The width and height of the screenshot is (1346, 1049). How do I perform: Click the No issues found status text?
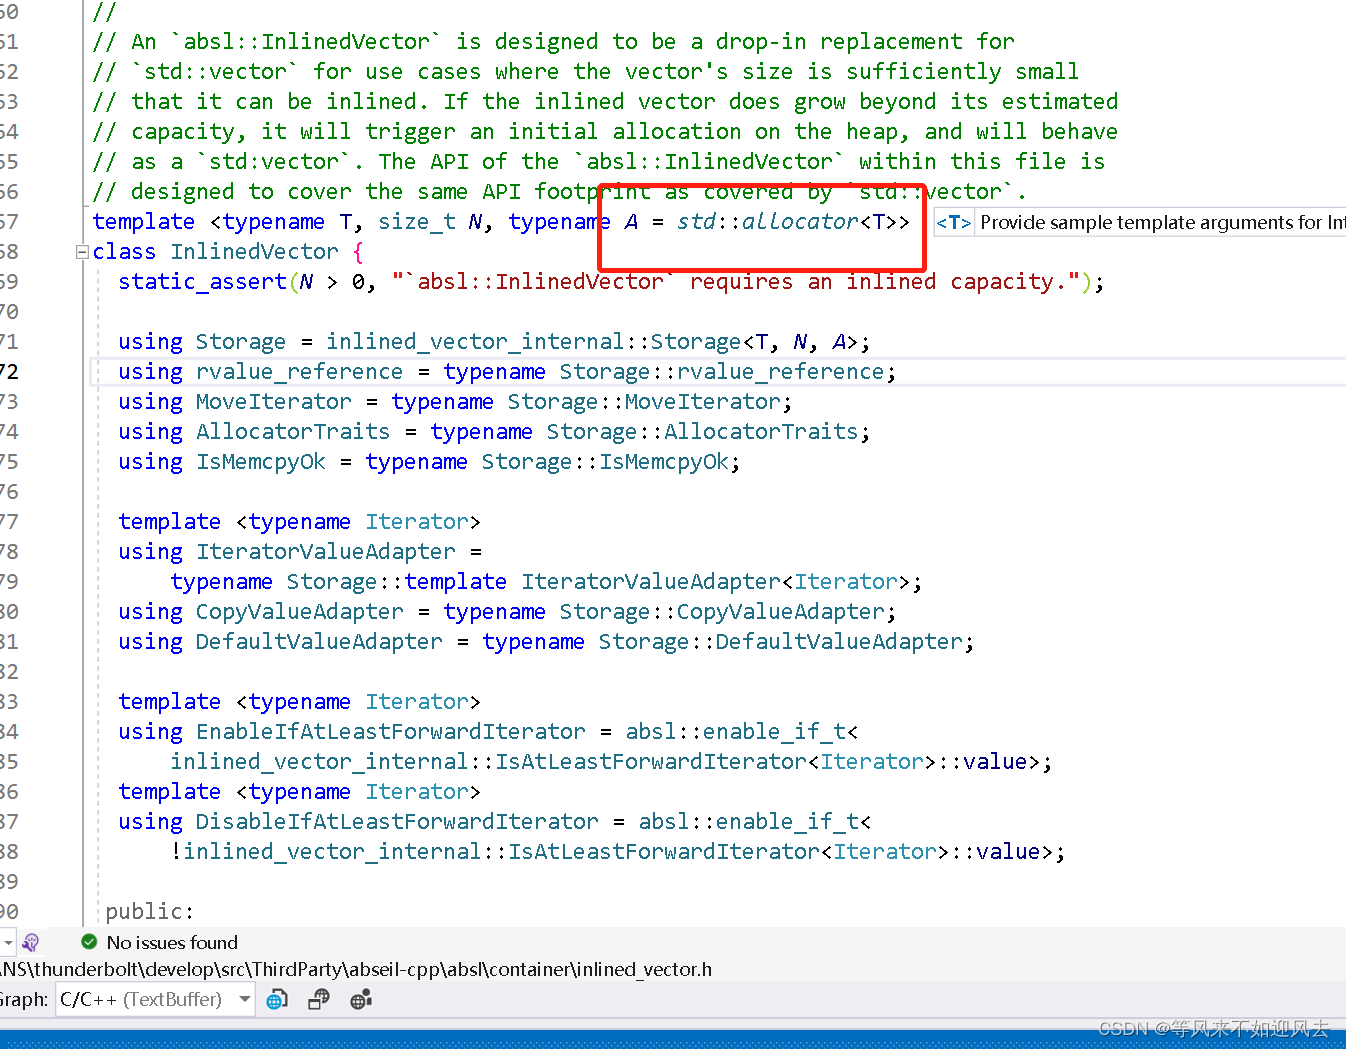click(x=172, y=943)
